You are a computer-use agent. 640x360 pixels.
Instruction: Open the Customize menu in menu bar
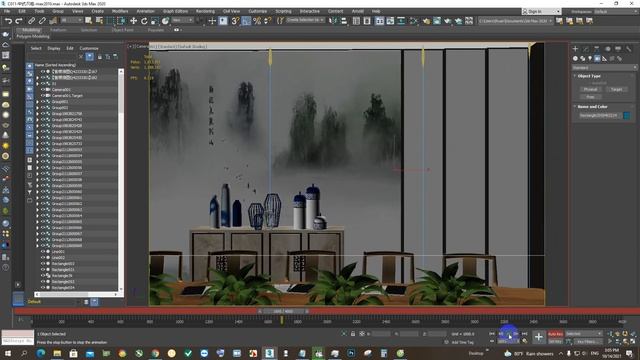click(258, 11)
